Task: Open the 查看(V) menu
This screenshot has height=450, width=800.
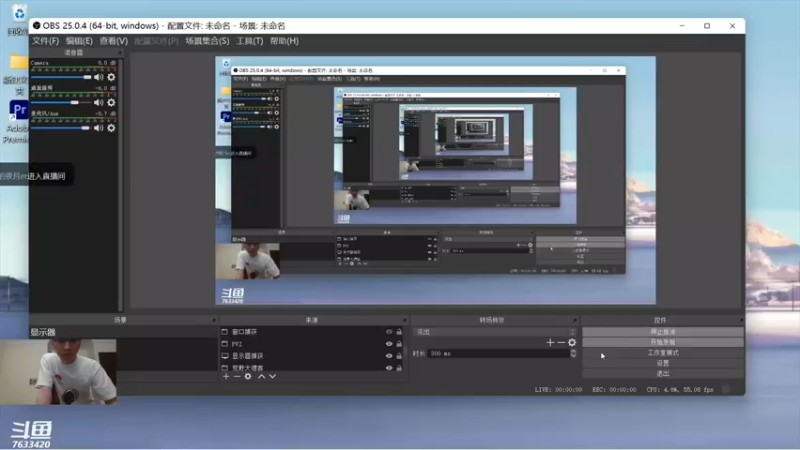Action: point(113,41)
